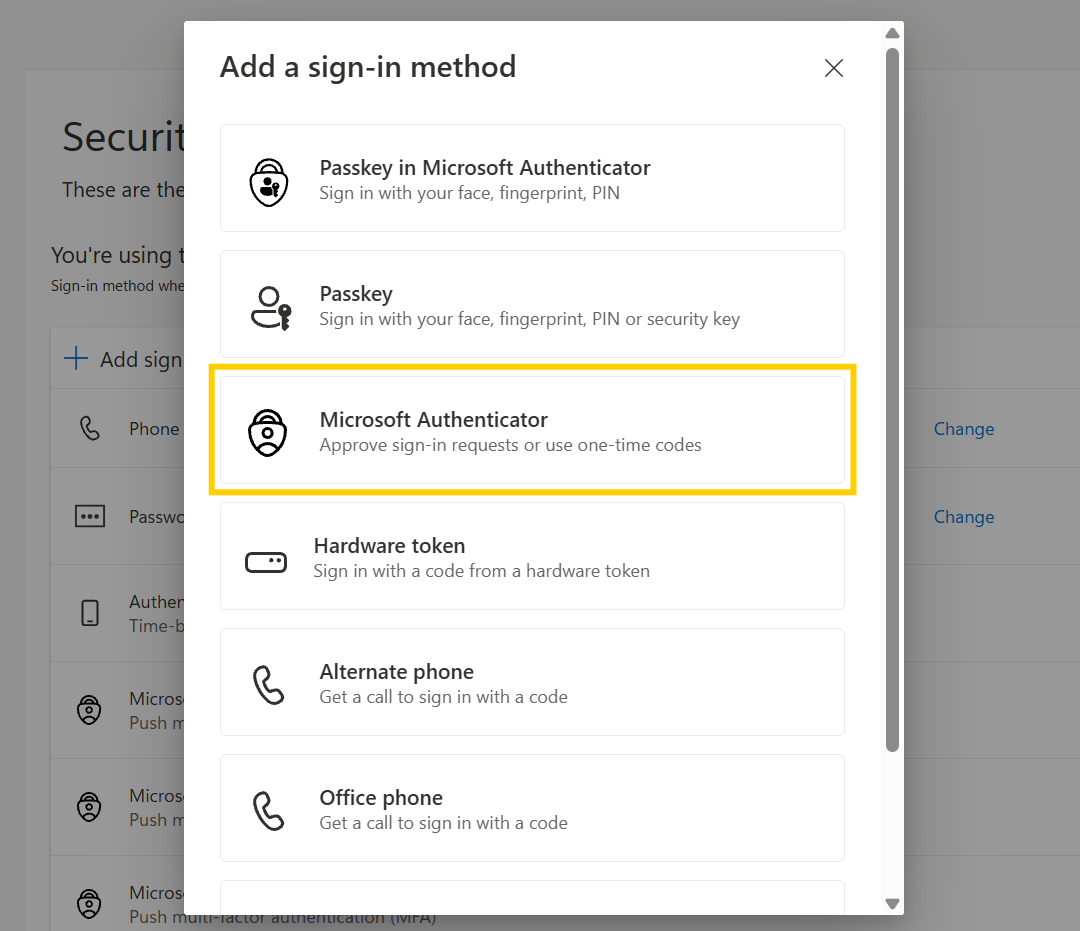Click the plus icon for Add sign-in method
The height and width of the screenshot is (931, 1080).
[76, 359]
